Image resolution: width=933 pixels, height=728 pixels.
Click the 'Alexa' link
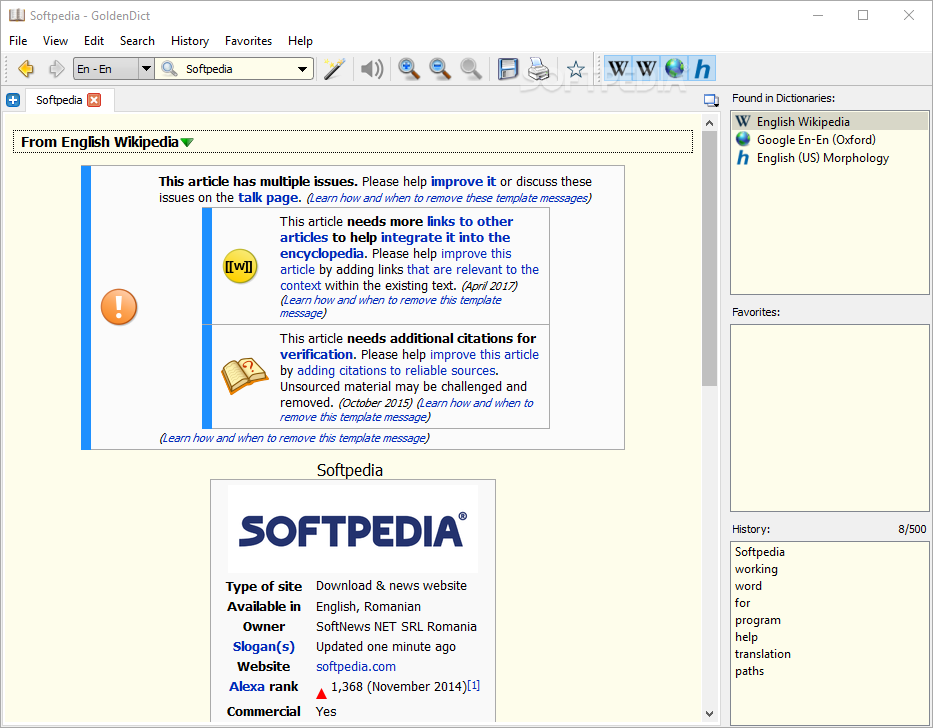click(247, 686)
